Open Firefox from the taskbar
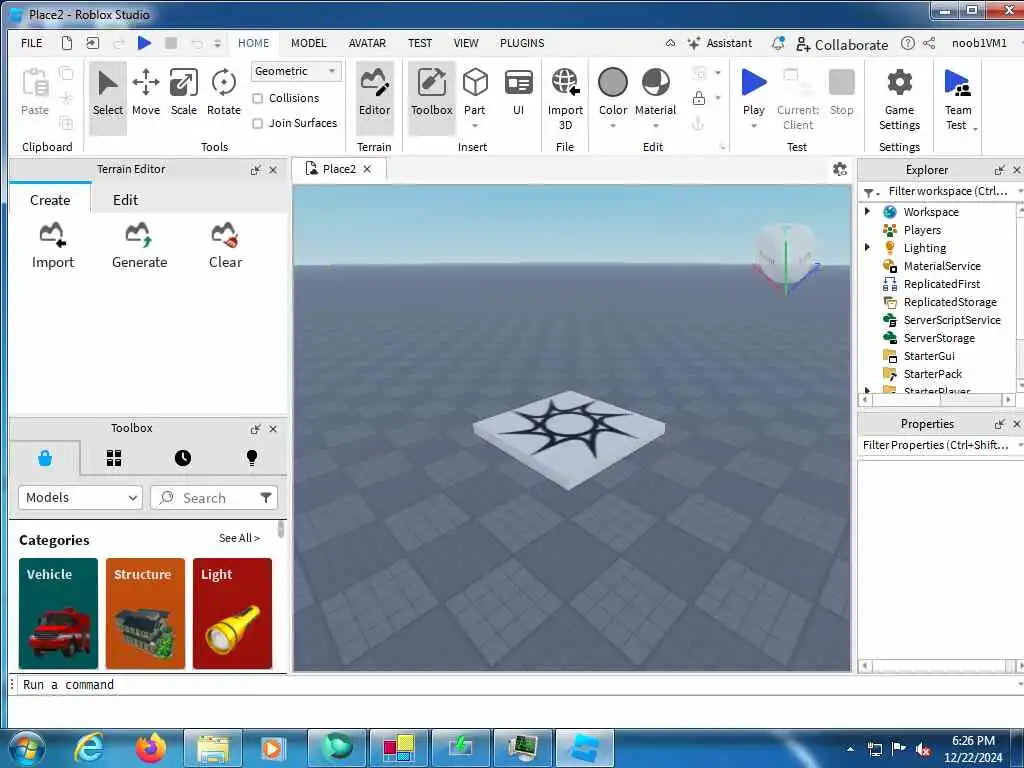 tap(151, 748)
